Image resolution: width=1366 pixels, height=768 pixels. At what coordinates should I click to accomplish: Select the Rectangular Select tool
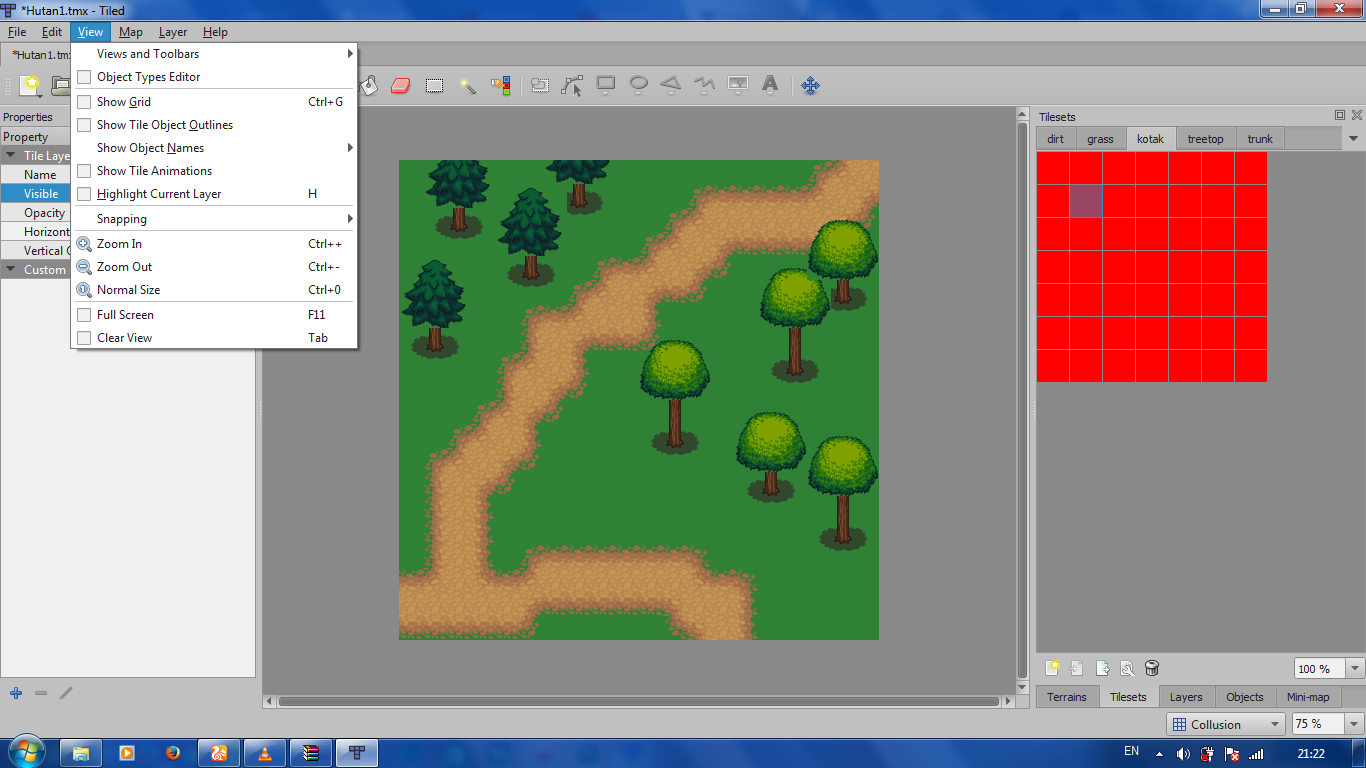pyautogui.click(x=434, y=86)
